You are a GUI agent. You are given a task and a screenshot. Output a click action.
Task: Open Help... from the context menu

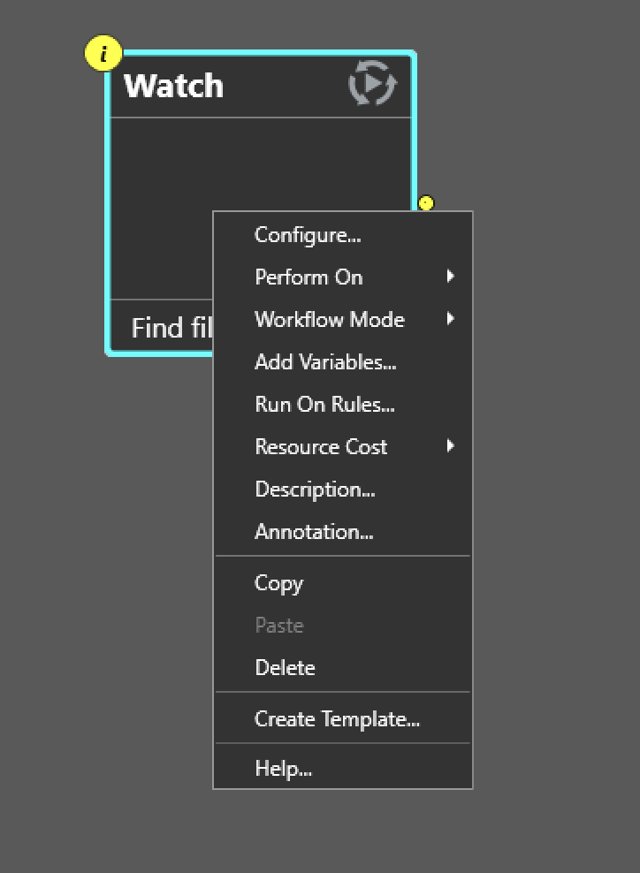343,768
